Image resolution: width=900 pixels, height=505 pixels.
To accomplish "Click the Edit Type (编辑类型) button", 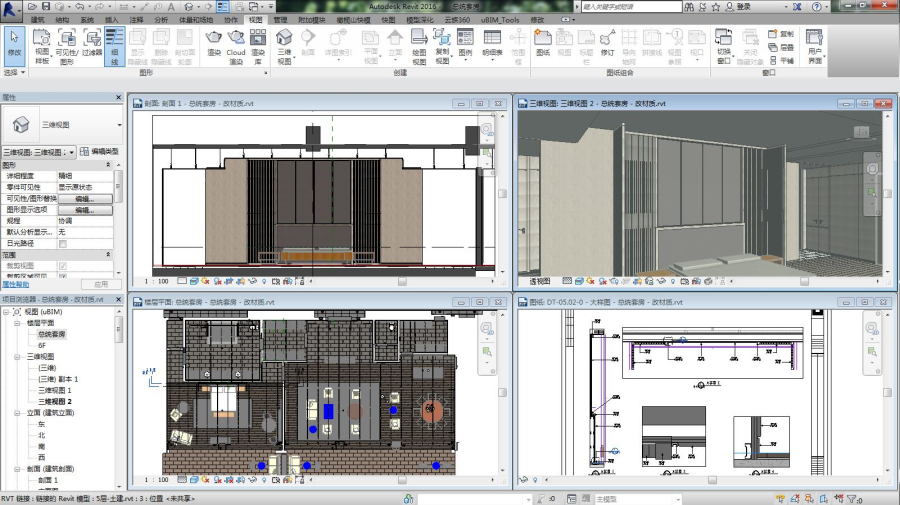I will point(99,152).
